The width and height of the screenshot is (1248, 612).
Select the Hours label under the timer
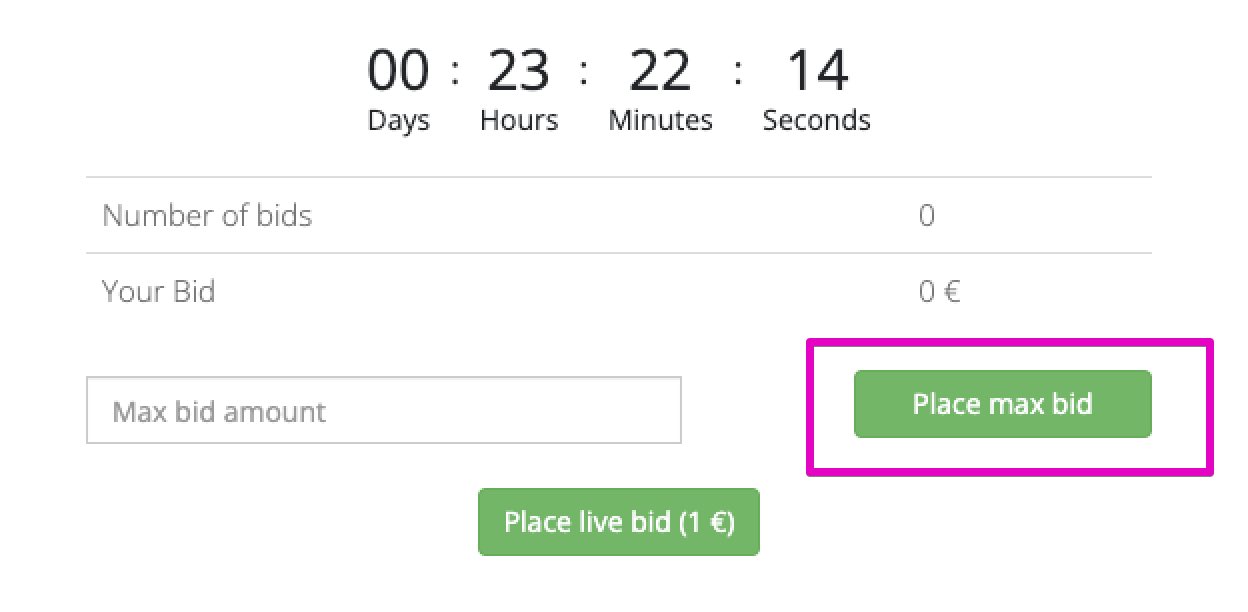(x=519, y=121)
